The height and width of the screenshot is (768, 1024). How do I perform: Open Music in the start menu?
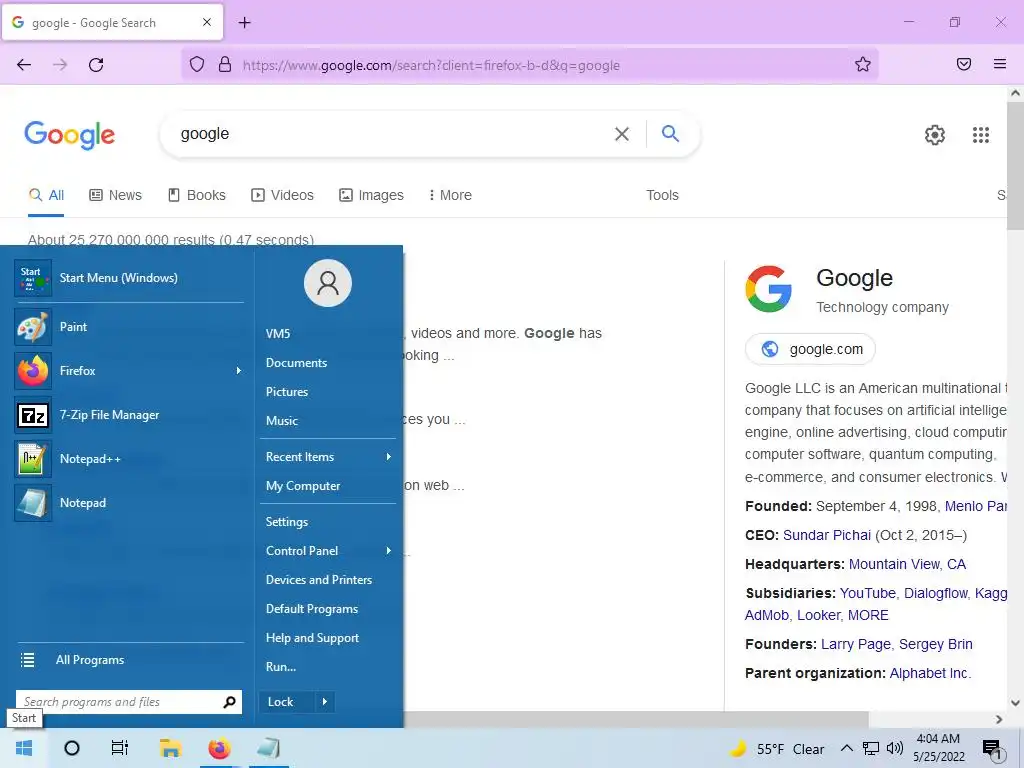281,421
